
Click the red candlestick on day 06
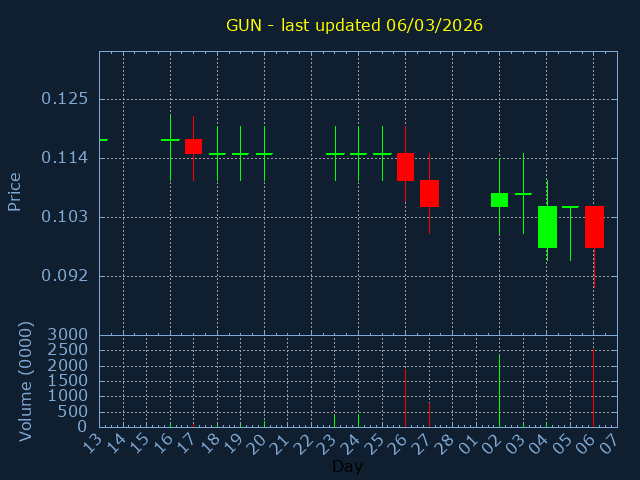(x=594, y=227)
